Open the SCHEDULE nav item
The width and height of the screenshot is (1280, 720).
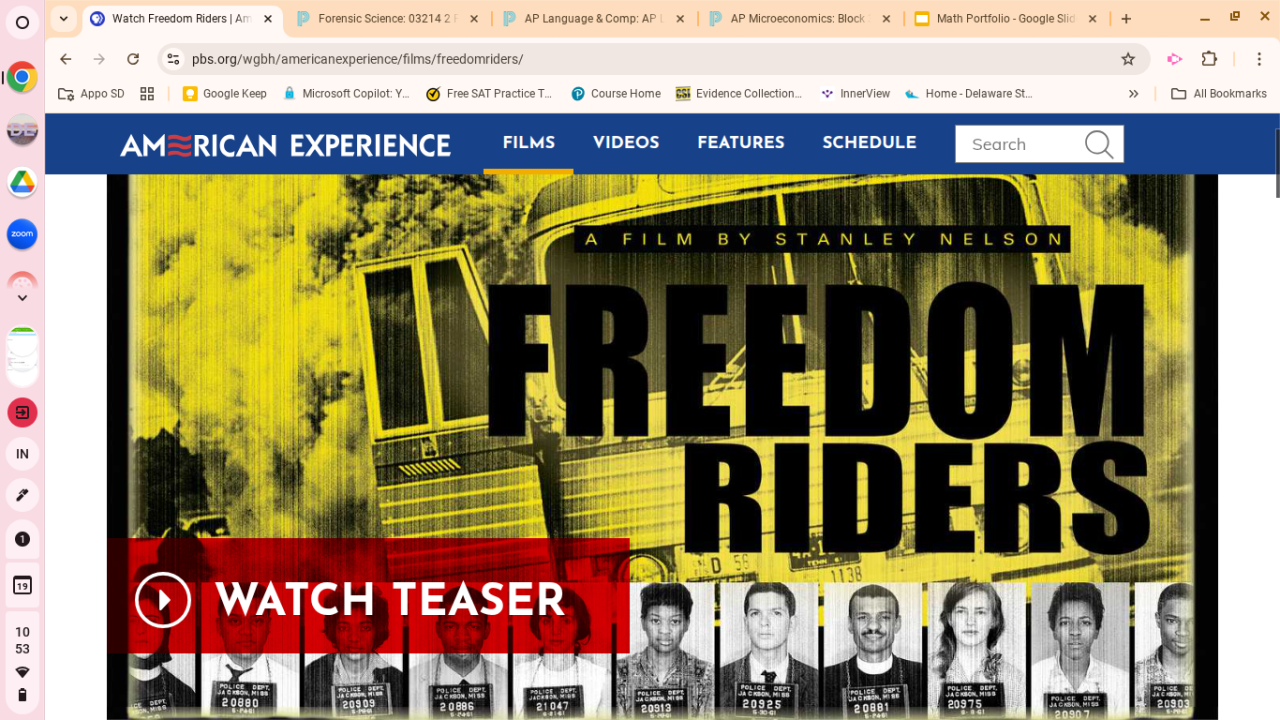pos(869,143)
